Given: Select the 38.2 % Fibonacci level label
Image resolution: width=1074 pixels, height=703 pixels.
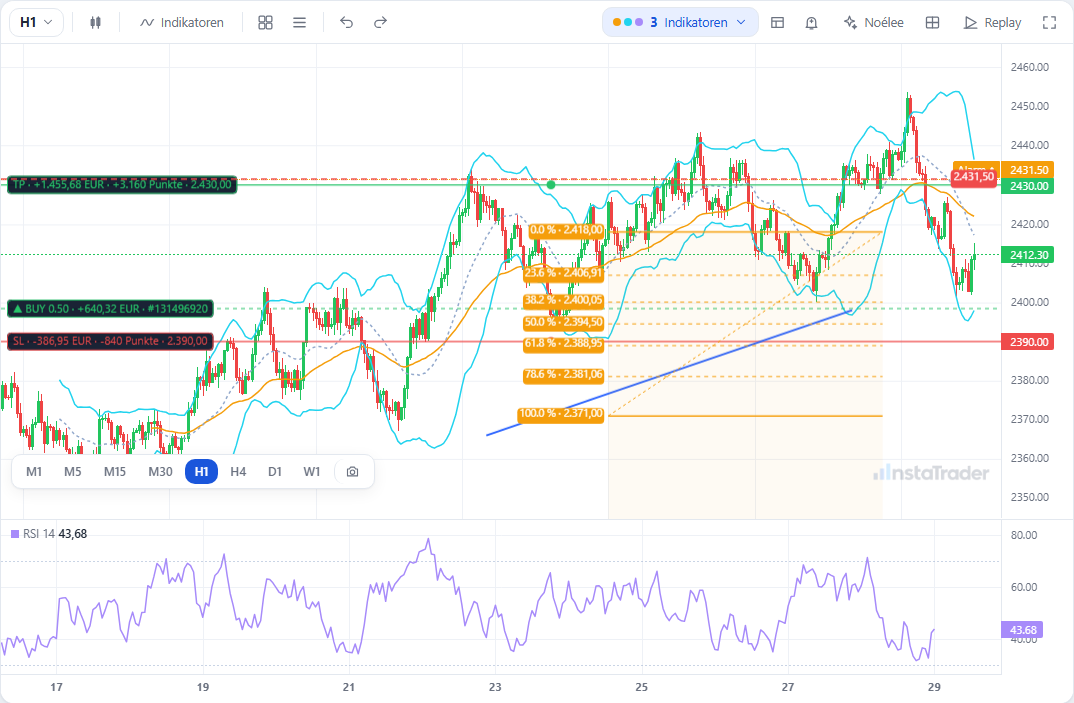Looking at the screenshot, I should pos(563,300).
